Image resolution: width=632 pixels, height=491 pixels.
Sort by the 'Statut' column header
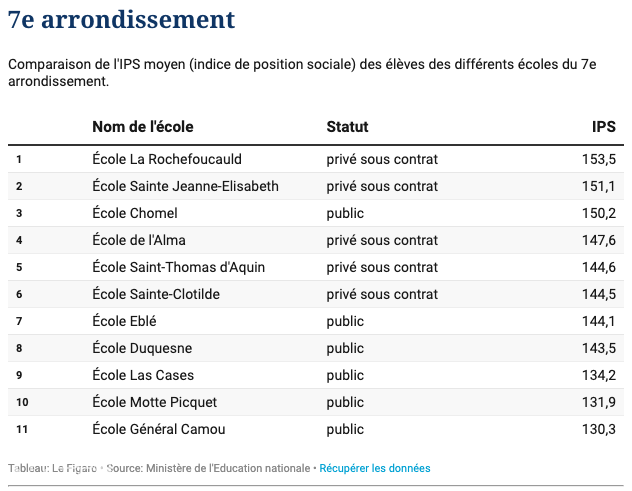tap(347, 127)
